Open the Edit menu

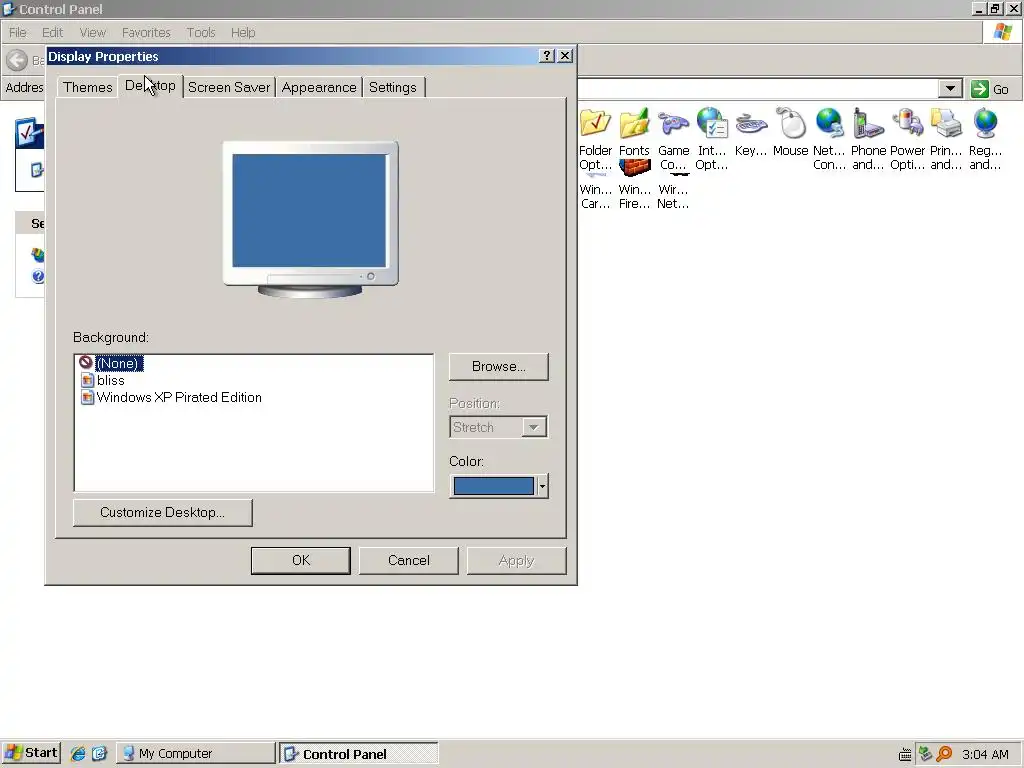tap(52, 32)
